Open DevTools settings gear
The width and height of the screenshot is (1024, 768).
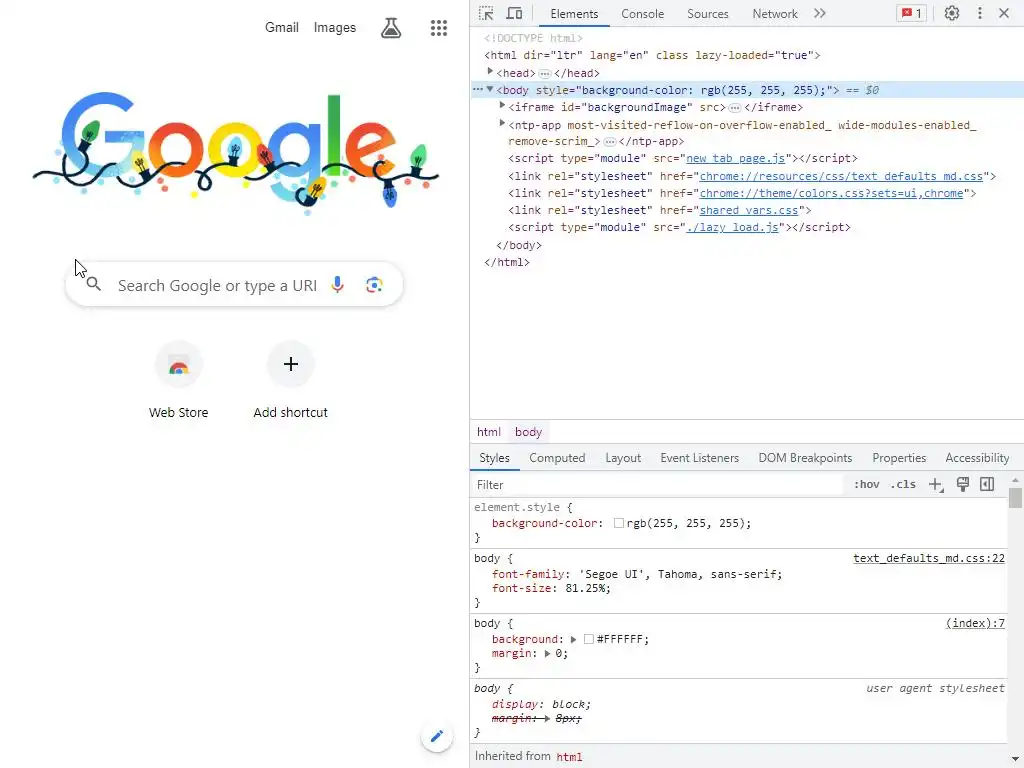pyautogui.click(x=952, y=13)
